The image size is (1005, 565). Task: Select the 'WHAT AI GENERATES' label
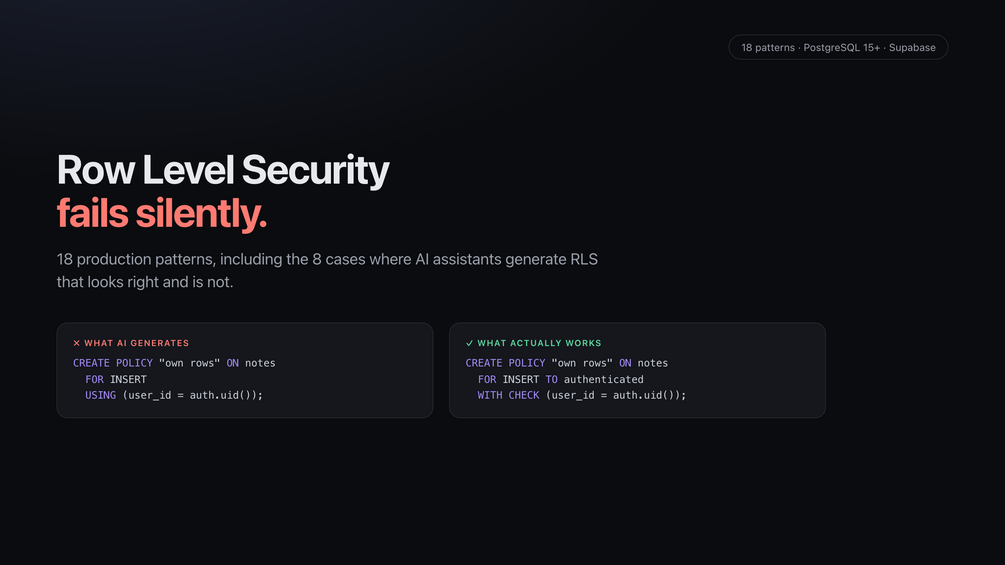(x=137, y=343)
